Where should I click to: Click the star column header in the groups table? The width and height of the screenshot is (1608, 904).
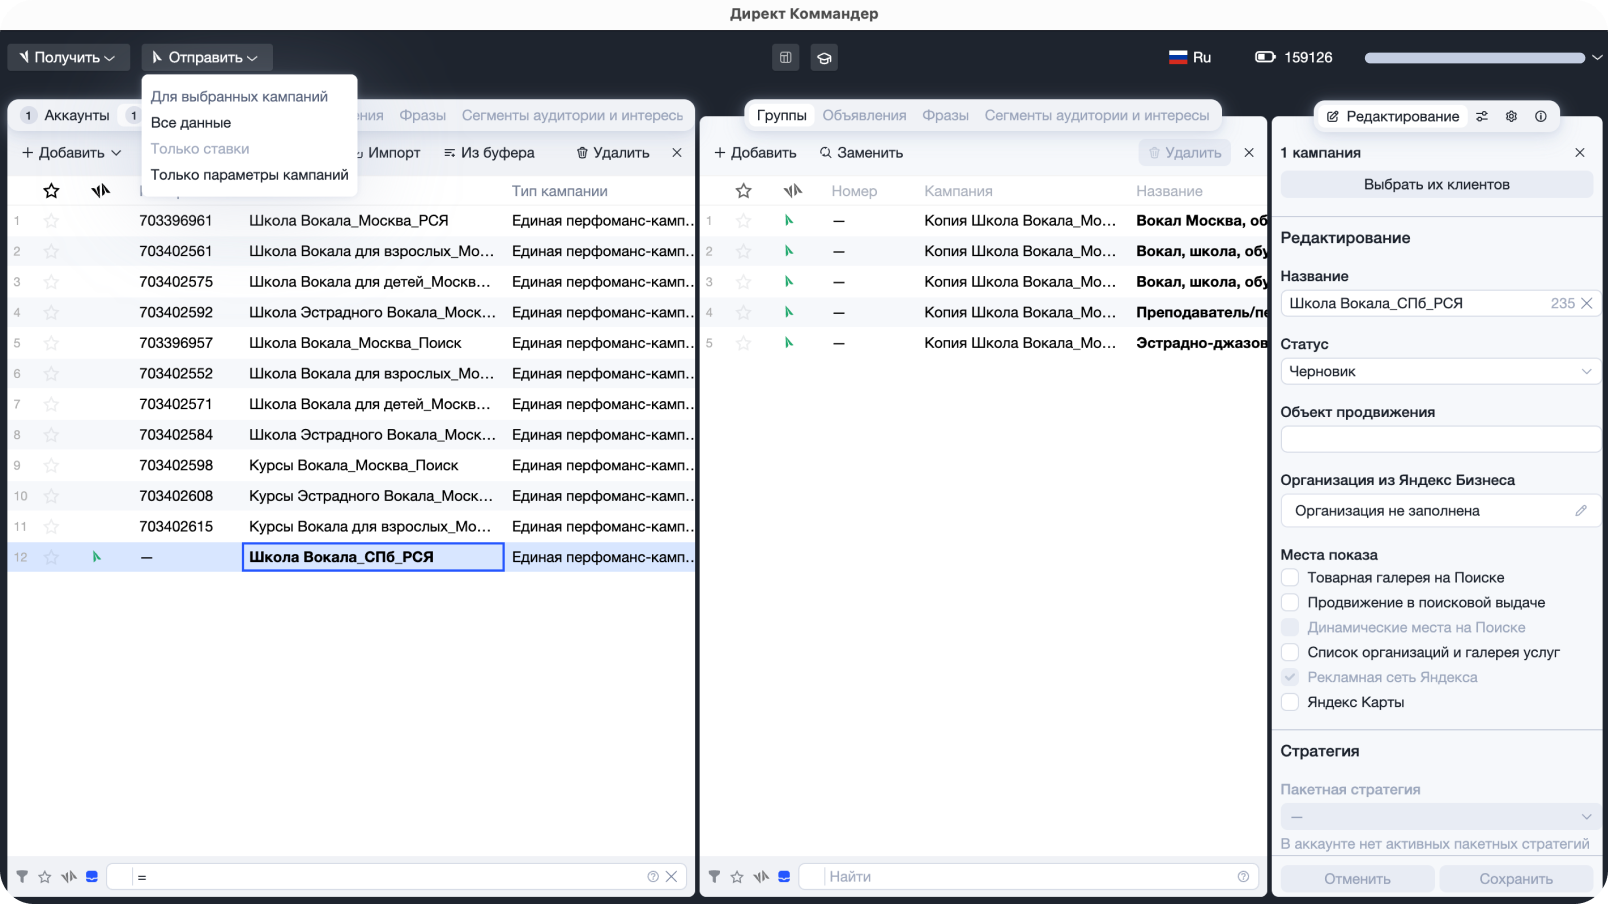click(743, 191)
